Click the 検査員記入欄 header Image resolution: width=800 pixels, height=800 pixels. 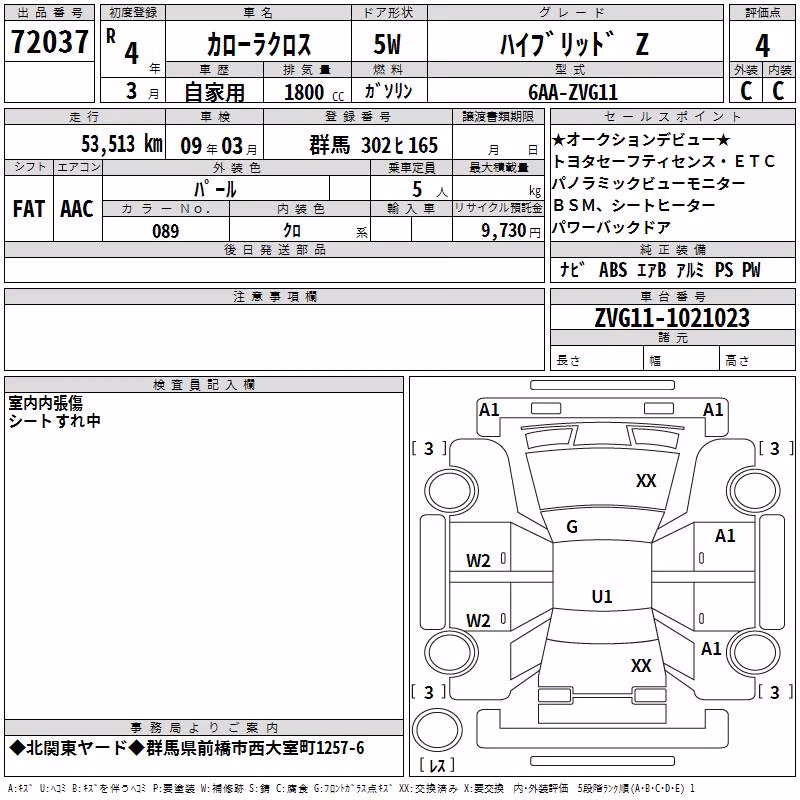204,385
